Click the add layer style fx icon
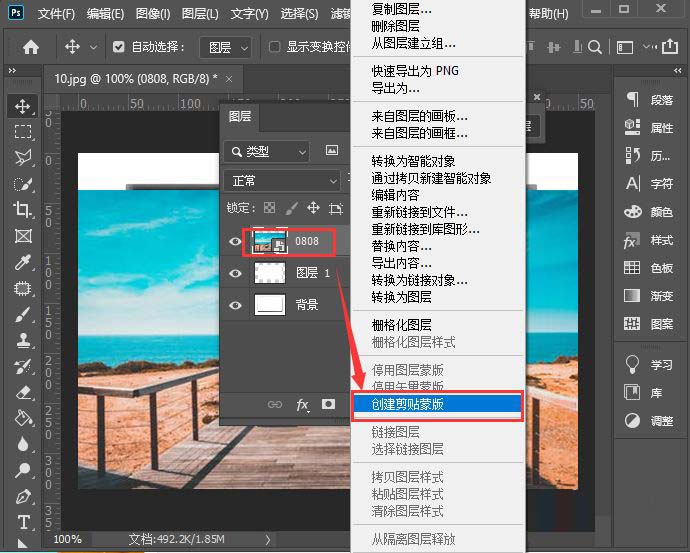This screenshot has width=690, height=553. [x=302, y=404]
